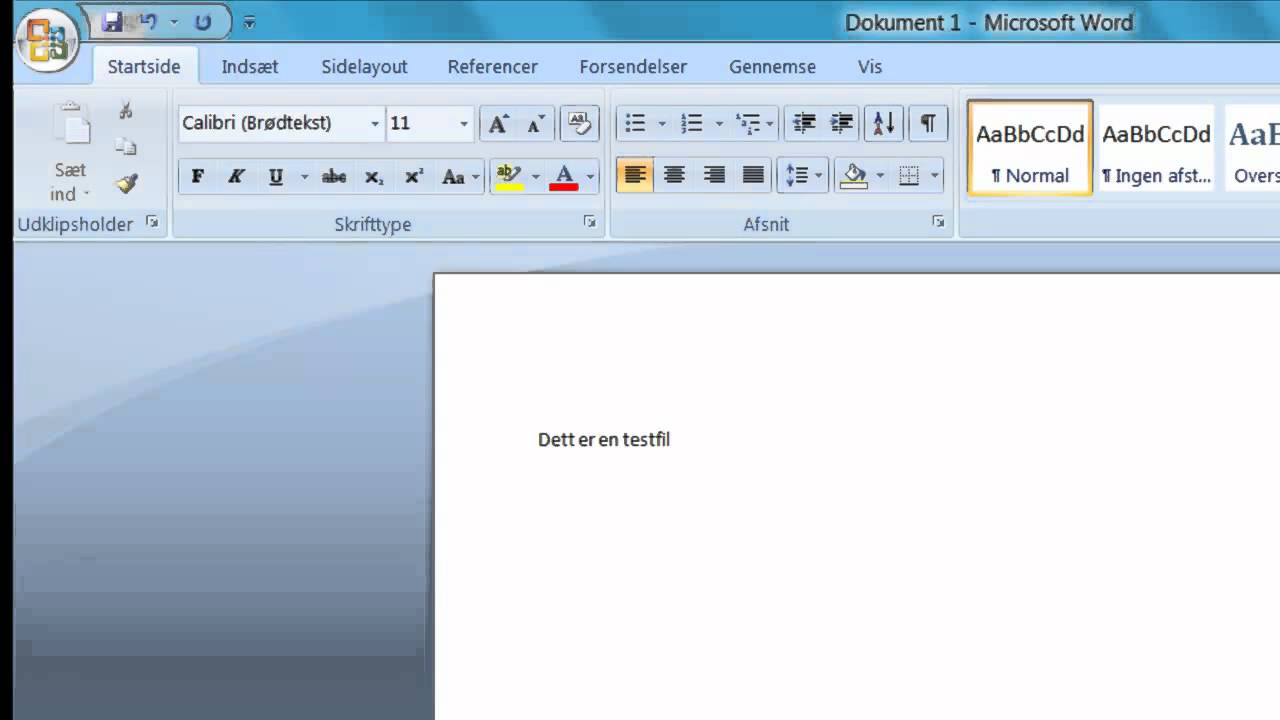Open the bullet library dropdown
Viewport: 1280px width, 720px height.
click(x=662, y=123)
